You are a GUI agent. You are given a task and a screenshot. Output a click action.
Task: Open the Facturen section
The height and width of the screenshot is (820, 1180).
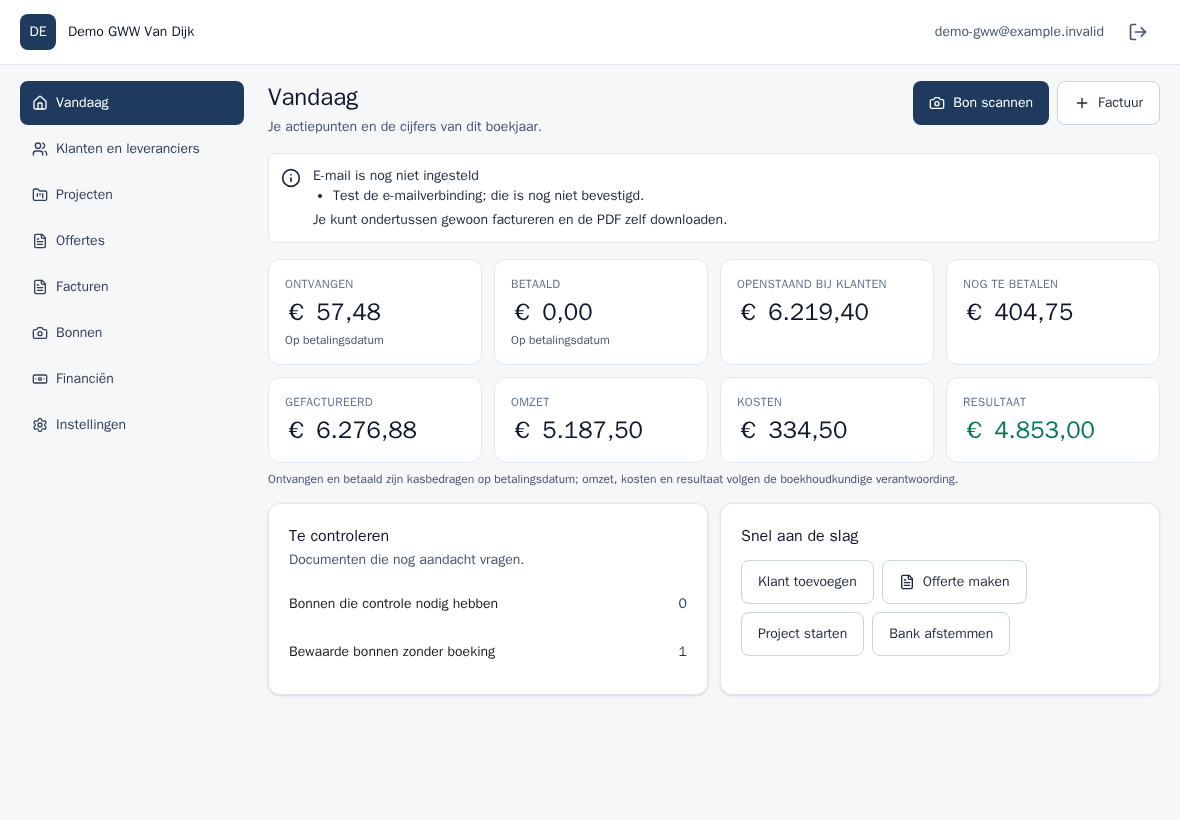(132, 287)
